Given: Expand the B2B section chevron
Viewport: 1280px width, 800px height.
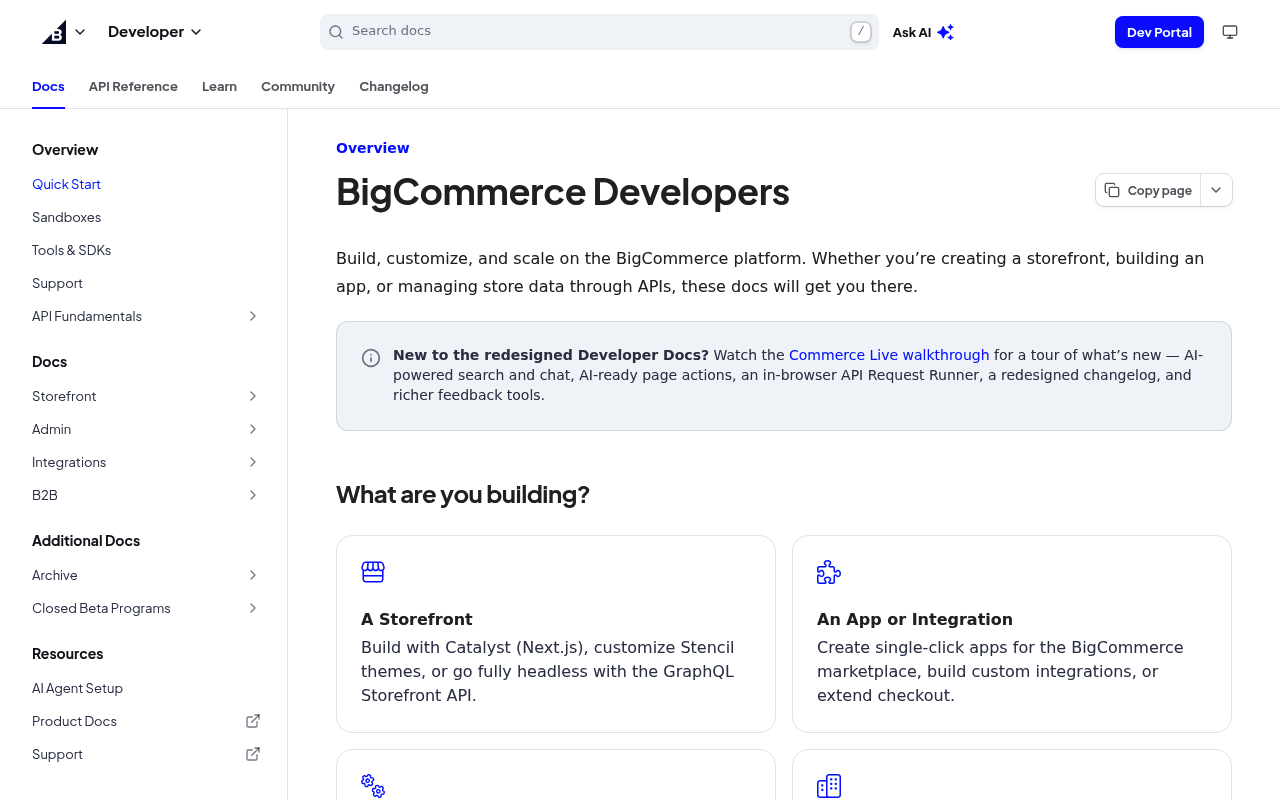Looking at the screenshot, I should coord(253,495).
